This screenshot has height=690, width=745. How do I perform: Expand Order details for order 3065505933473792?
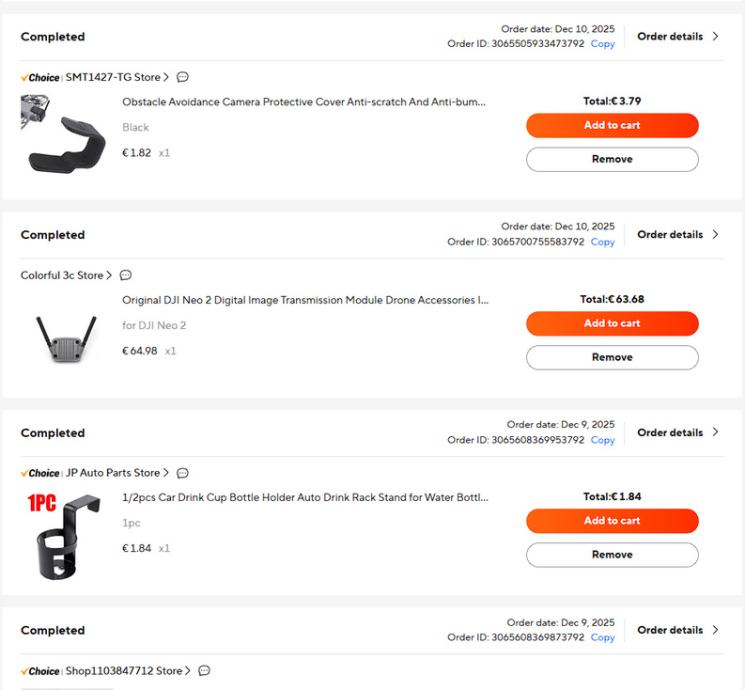tap(677, 36)
